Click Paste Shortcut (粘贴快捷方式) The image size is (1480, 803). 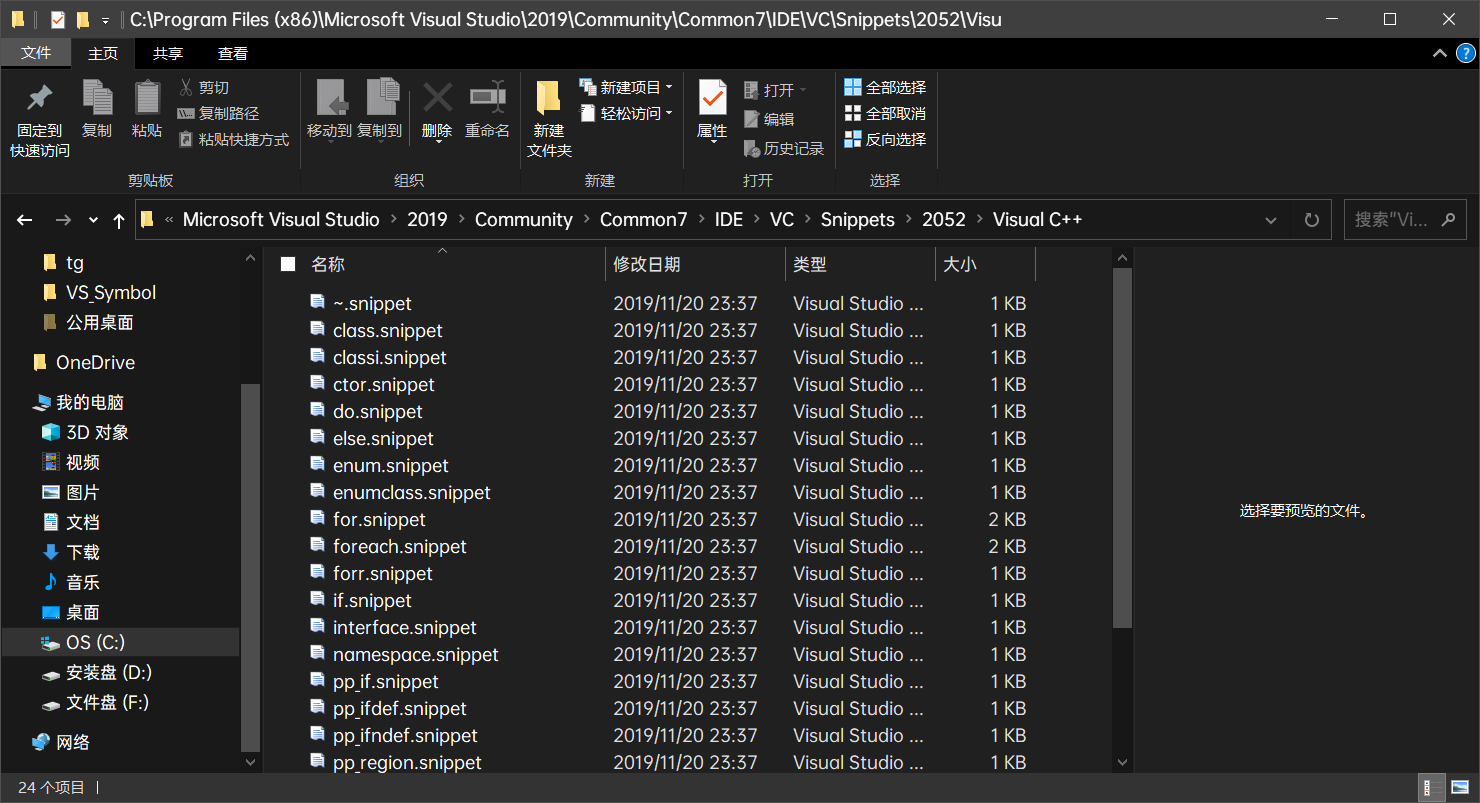[234, 140]
